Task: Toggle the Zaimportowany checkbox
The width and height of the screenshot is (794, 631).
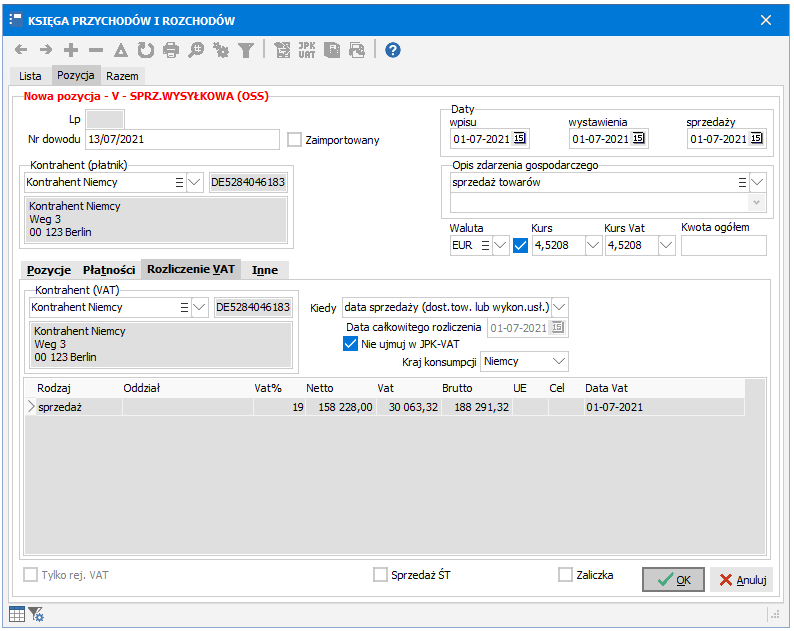Action: 294,140
